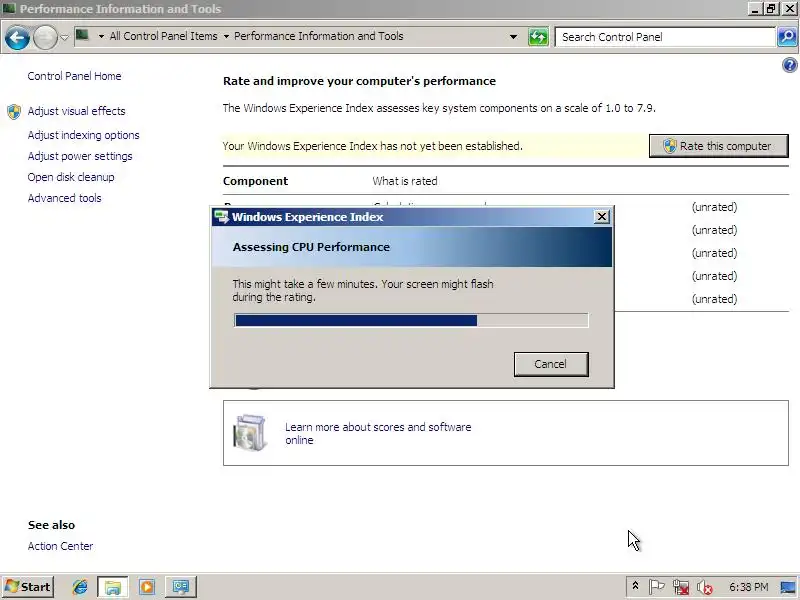Open Adjust indexing options
This screenshot has width=800, height=600.
pos(84,135)
